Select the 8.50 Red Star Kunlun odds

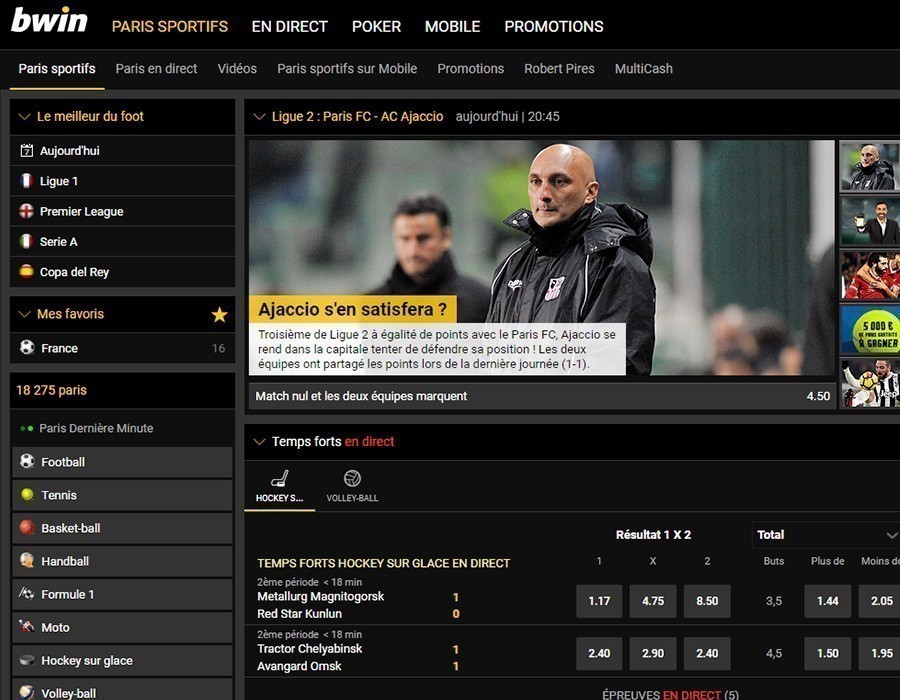707,601
